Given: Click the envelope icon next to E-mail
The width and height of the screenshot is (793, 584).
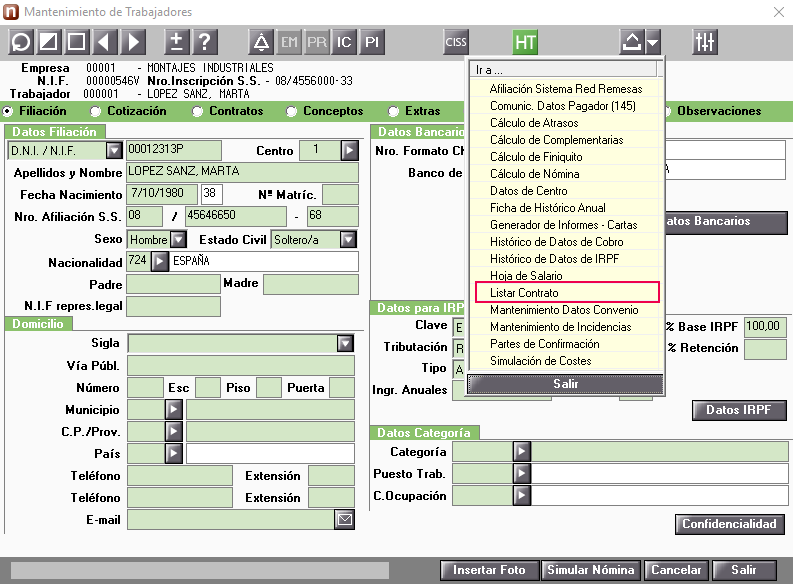Looking at the screenshot, I should coord(344,519).
